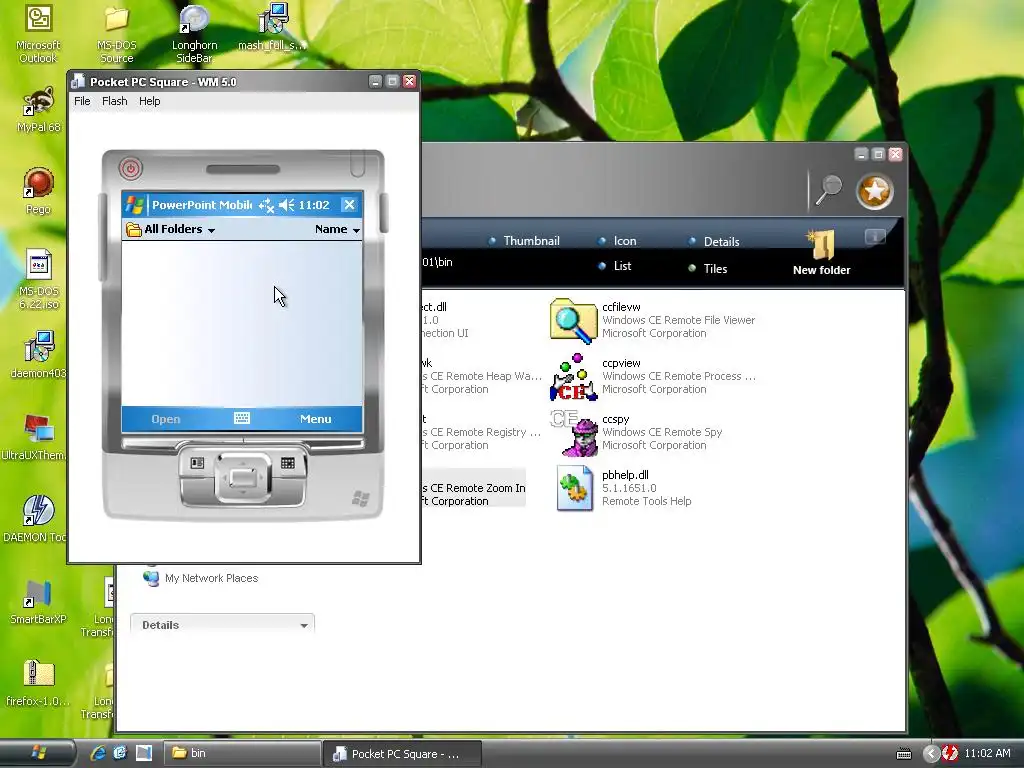
Task: Click the keyboard icon in system tray
Action: pos(904,754)
